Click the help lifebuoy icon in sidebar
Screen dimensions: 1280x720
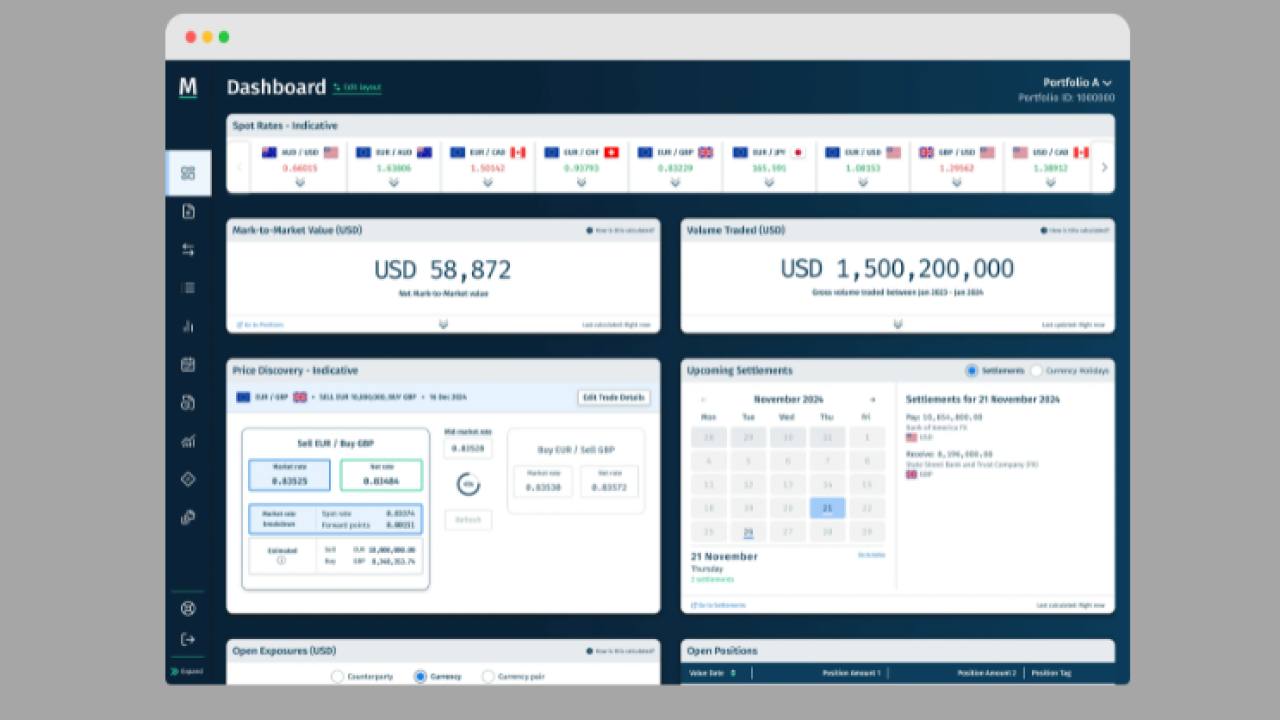(x=188, y=608)
